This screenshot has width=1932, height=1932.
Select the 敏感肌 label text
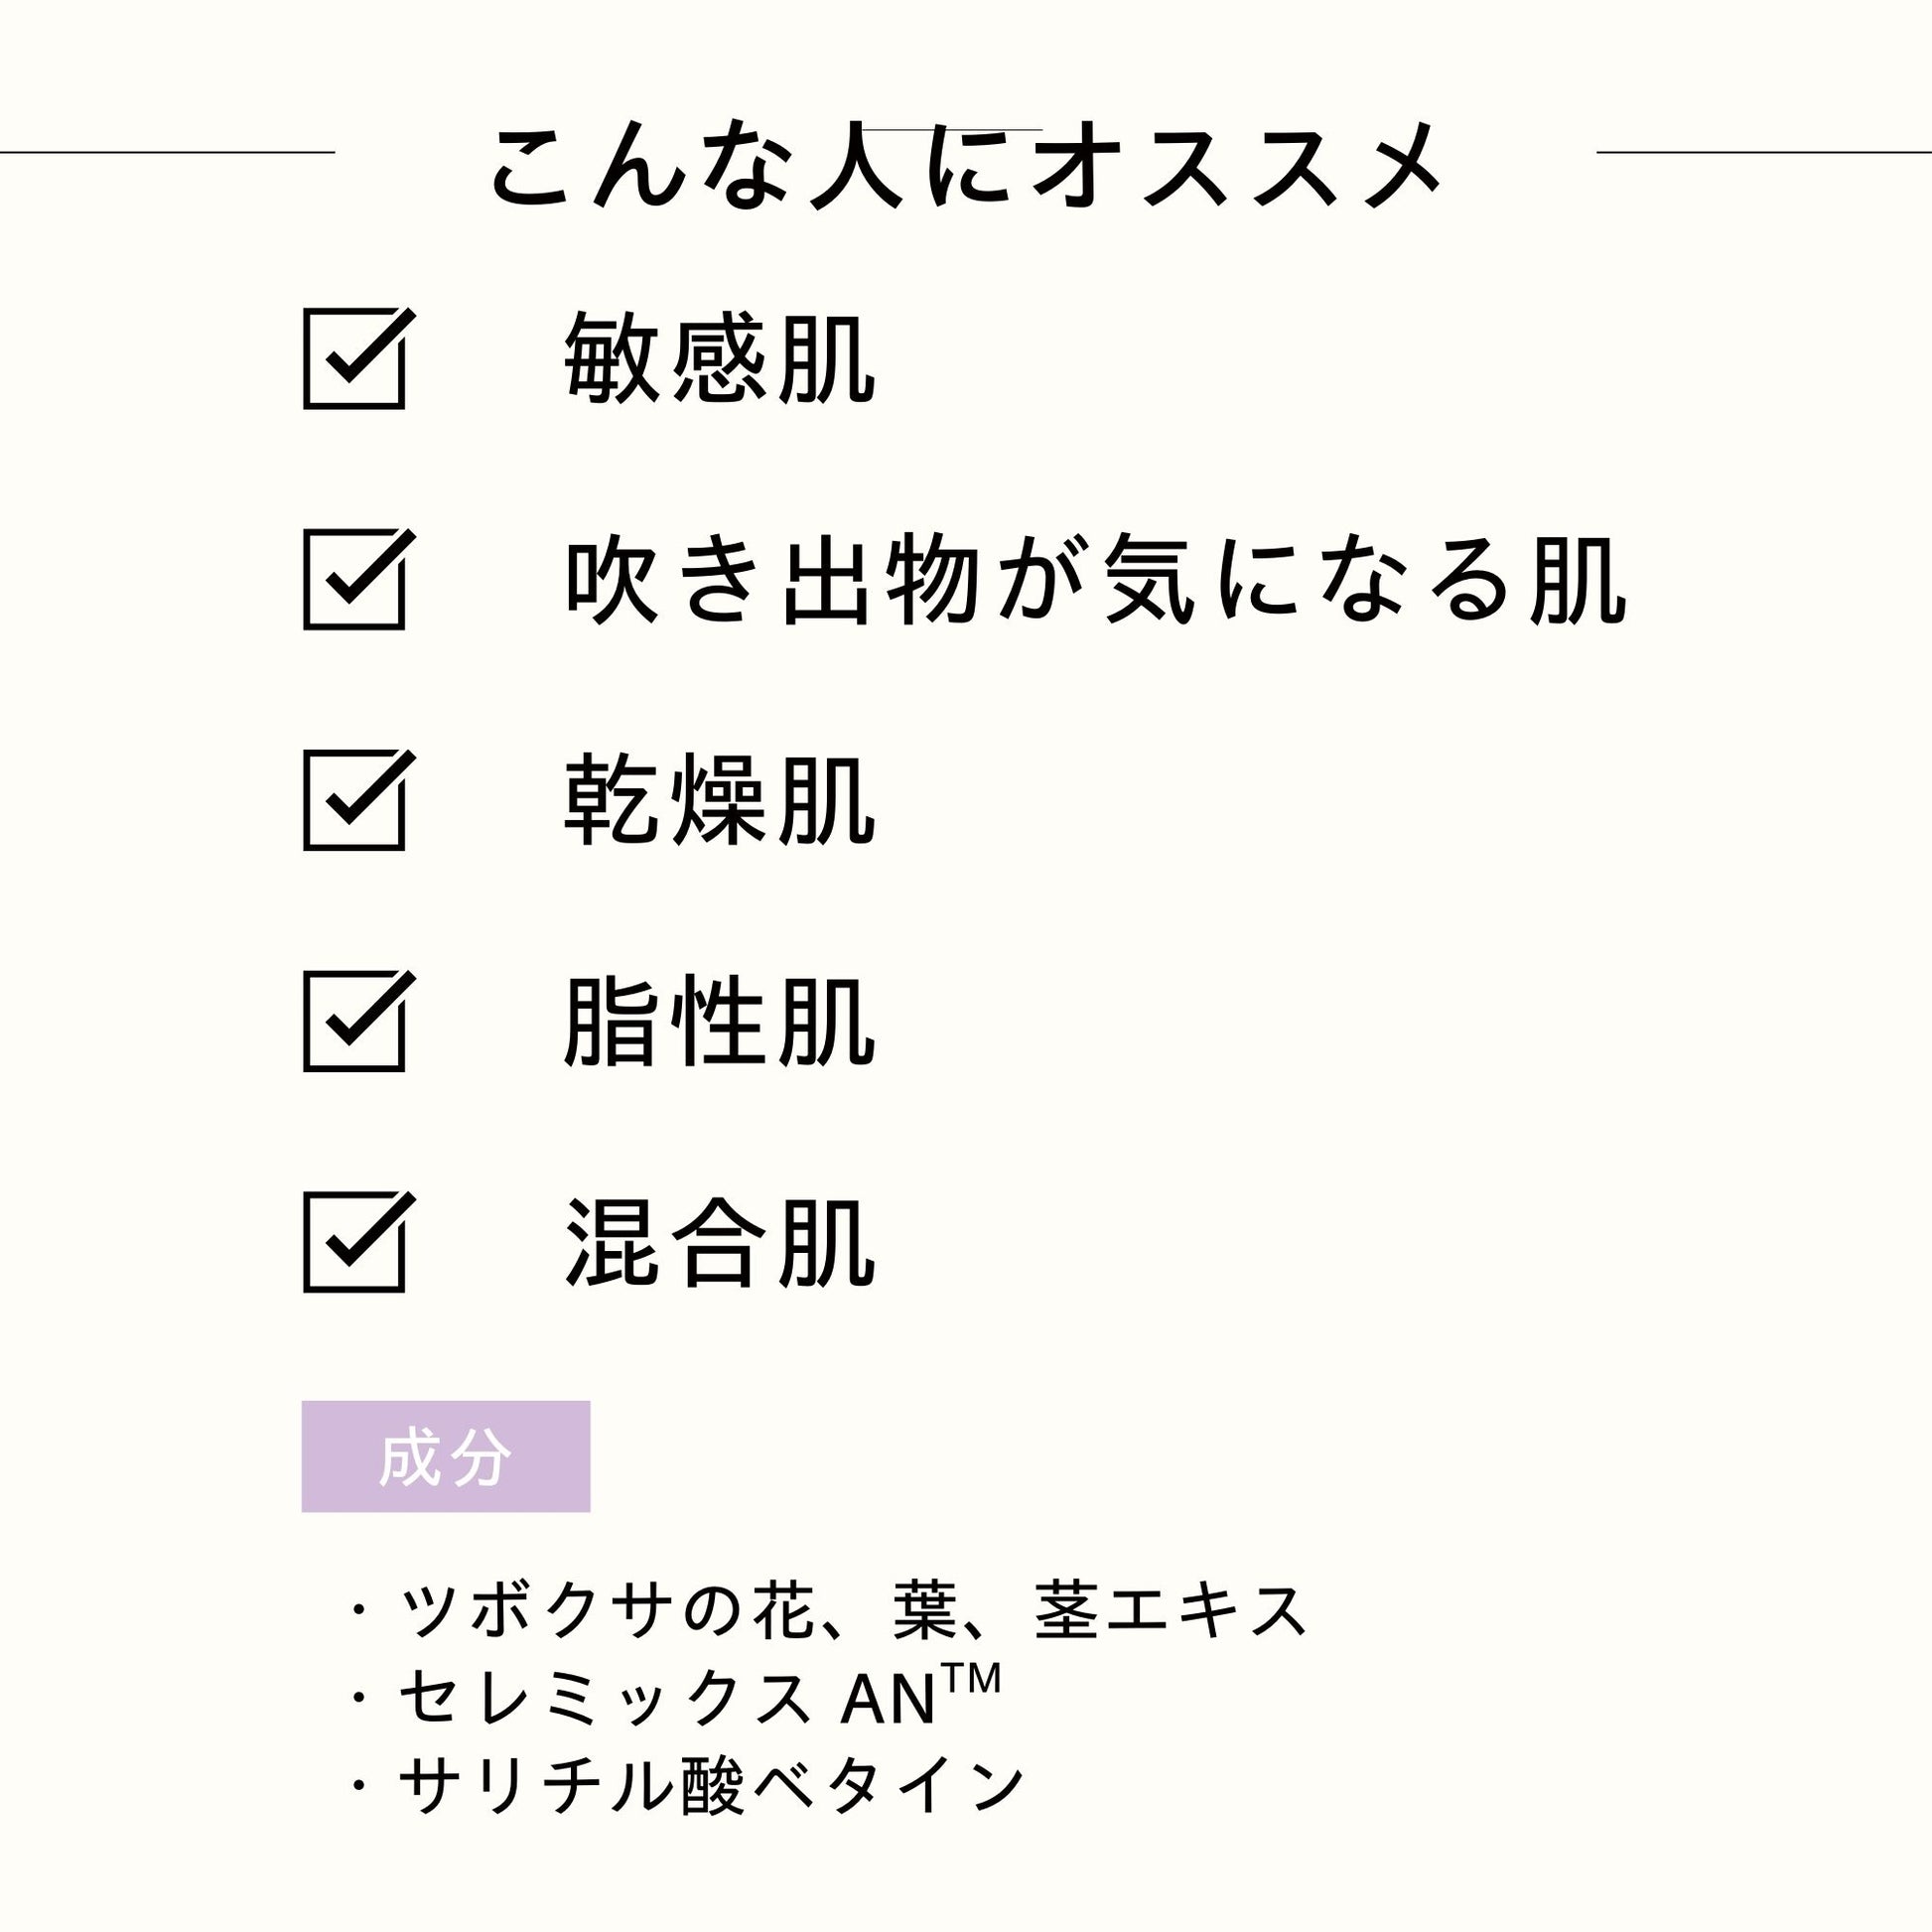tap(720, 358)
